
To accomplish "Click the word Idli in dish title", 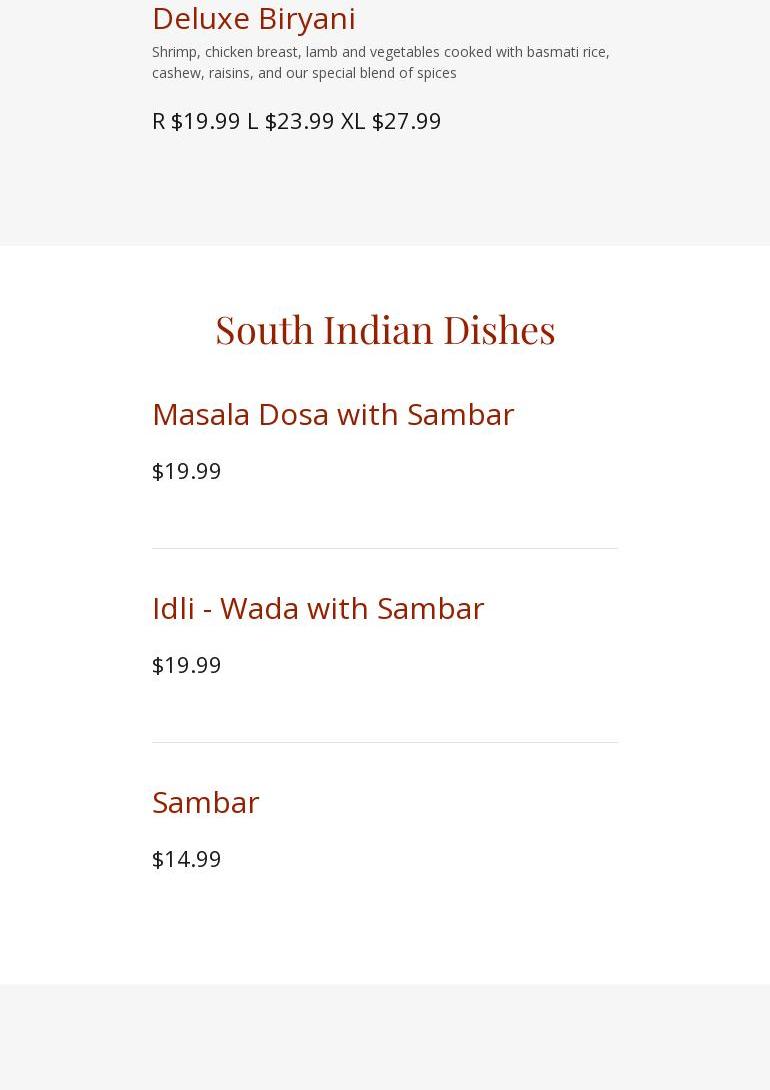I will click(x=173, y=607).
